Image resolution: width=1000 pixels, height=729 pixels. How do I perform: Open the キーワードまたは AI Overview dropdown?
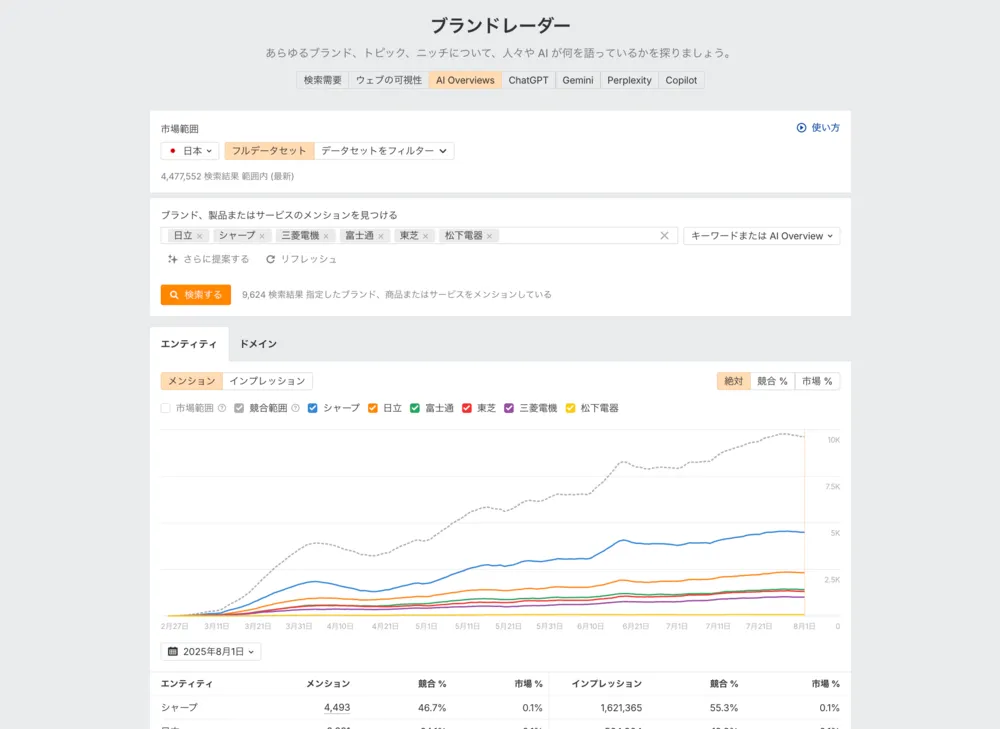tap(761, 236)
